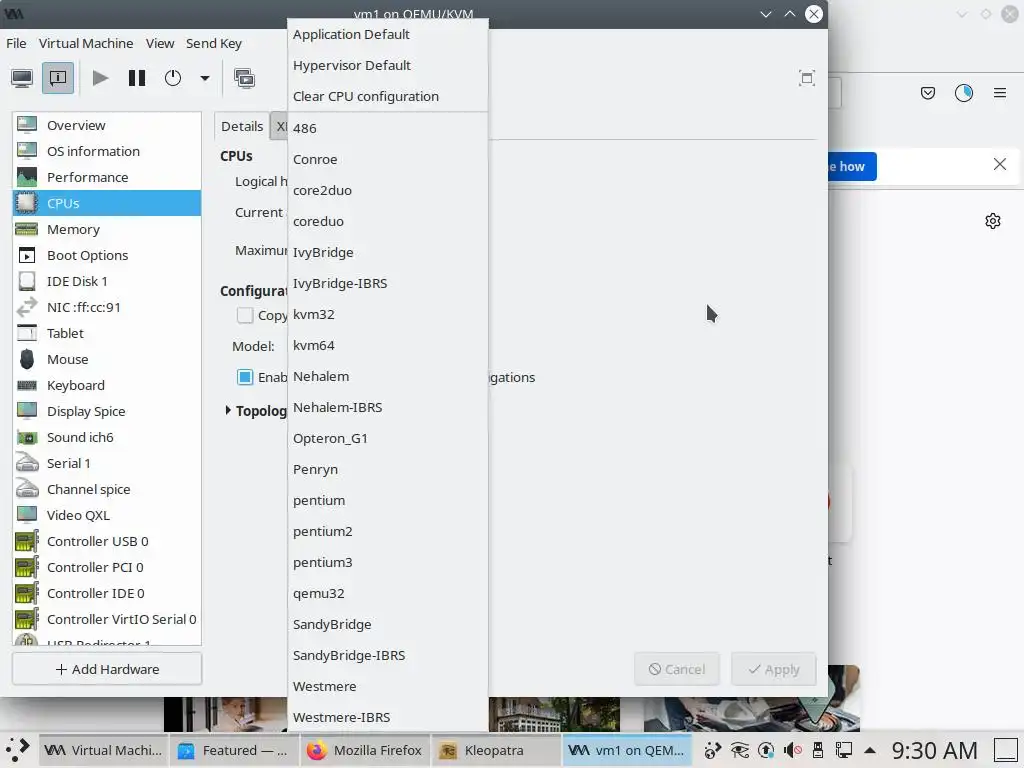Open Memory hardware entry

pos(107,229)
